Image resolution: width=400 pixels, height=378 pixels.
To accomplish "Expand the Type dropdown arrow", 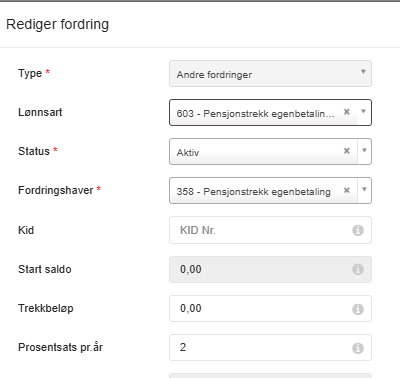I will [363, 72].
